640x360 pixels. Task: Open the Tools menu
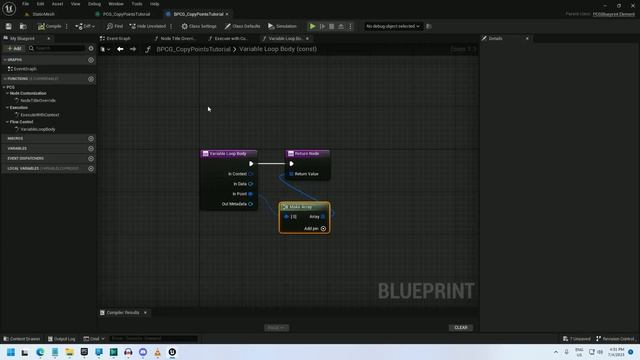(137, 4)
